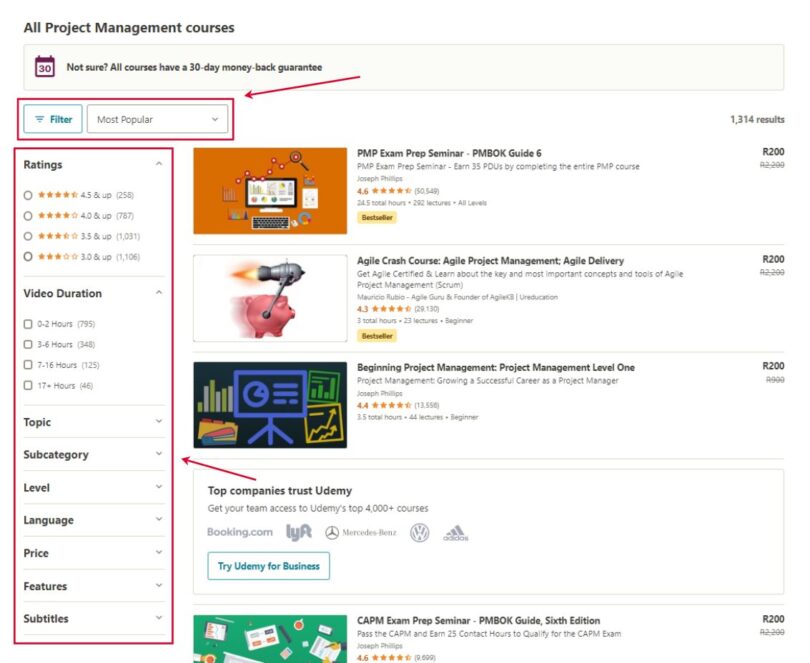The image size is (810, 663).
Task: Click the funnel icon on the Filter button
Action: [38, 118]
